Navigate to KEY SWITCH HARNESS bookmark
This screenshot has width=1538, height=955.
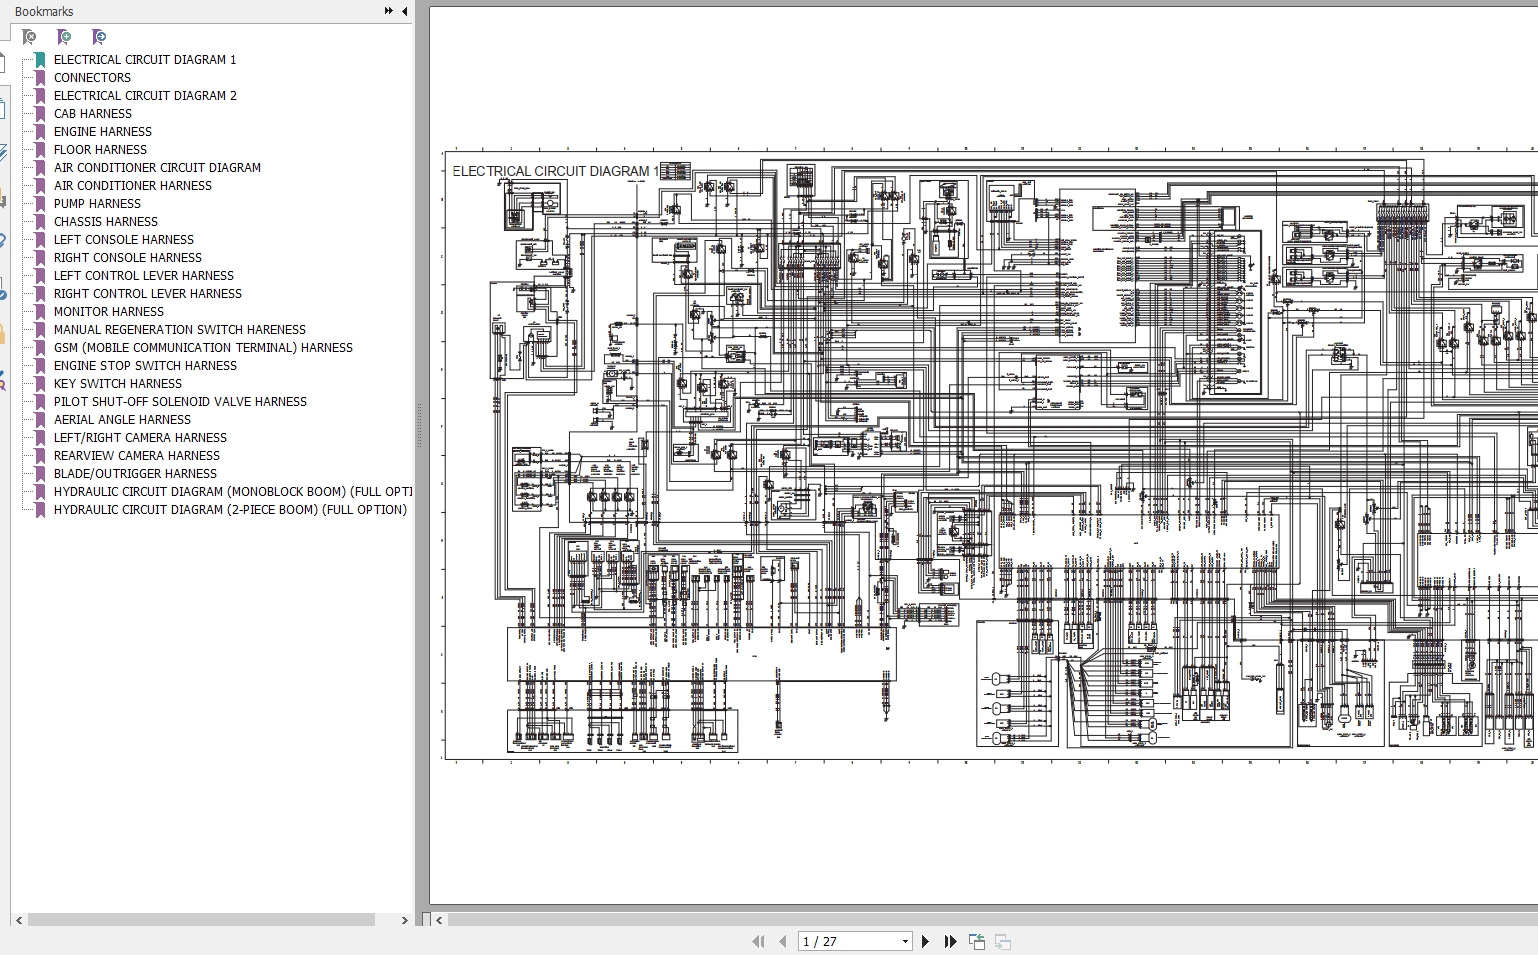coord(117,383)
